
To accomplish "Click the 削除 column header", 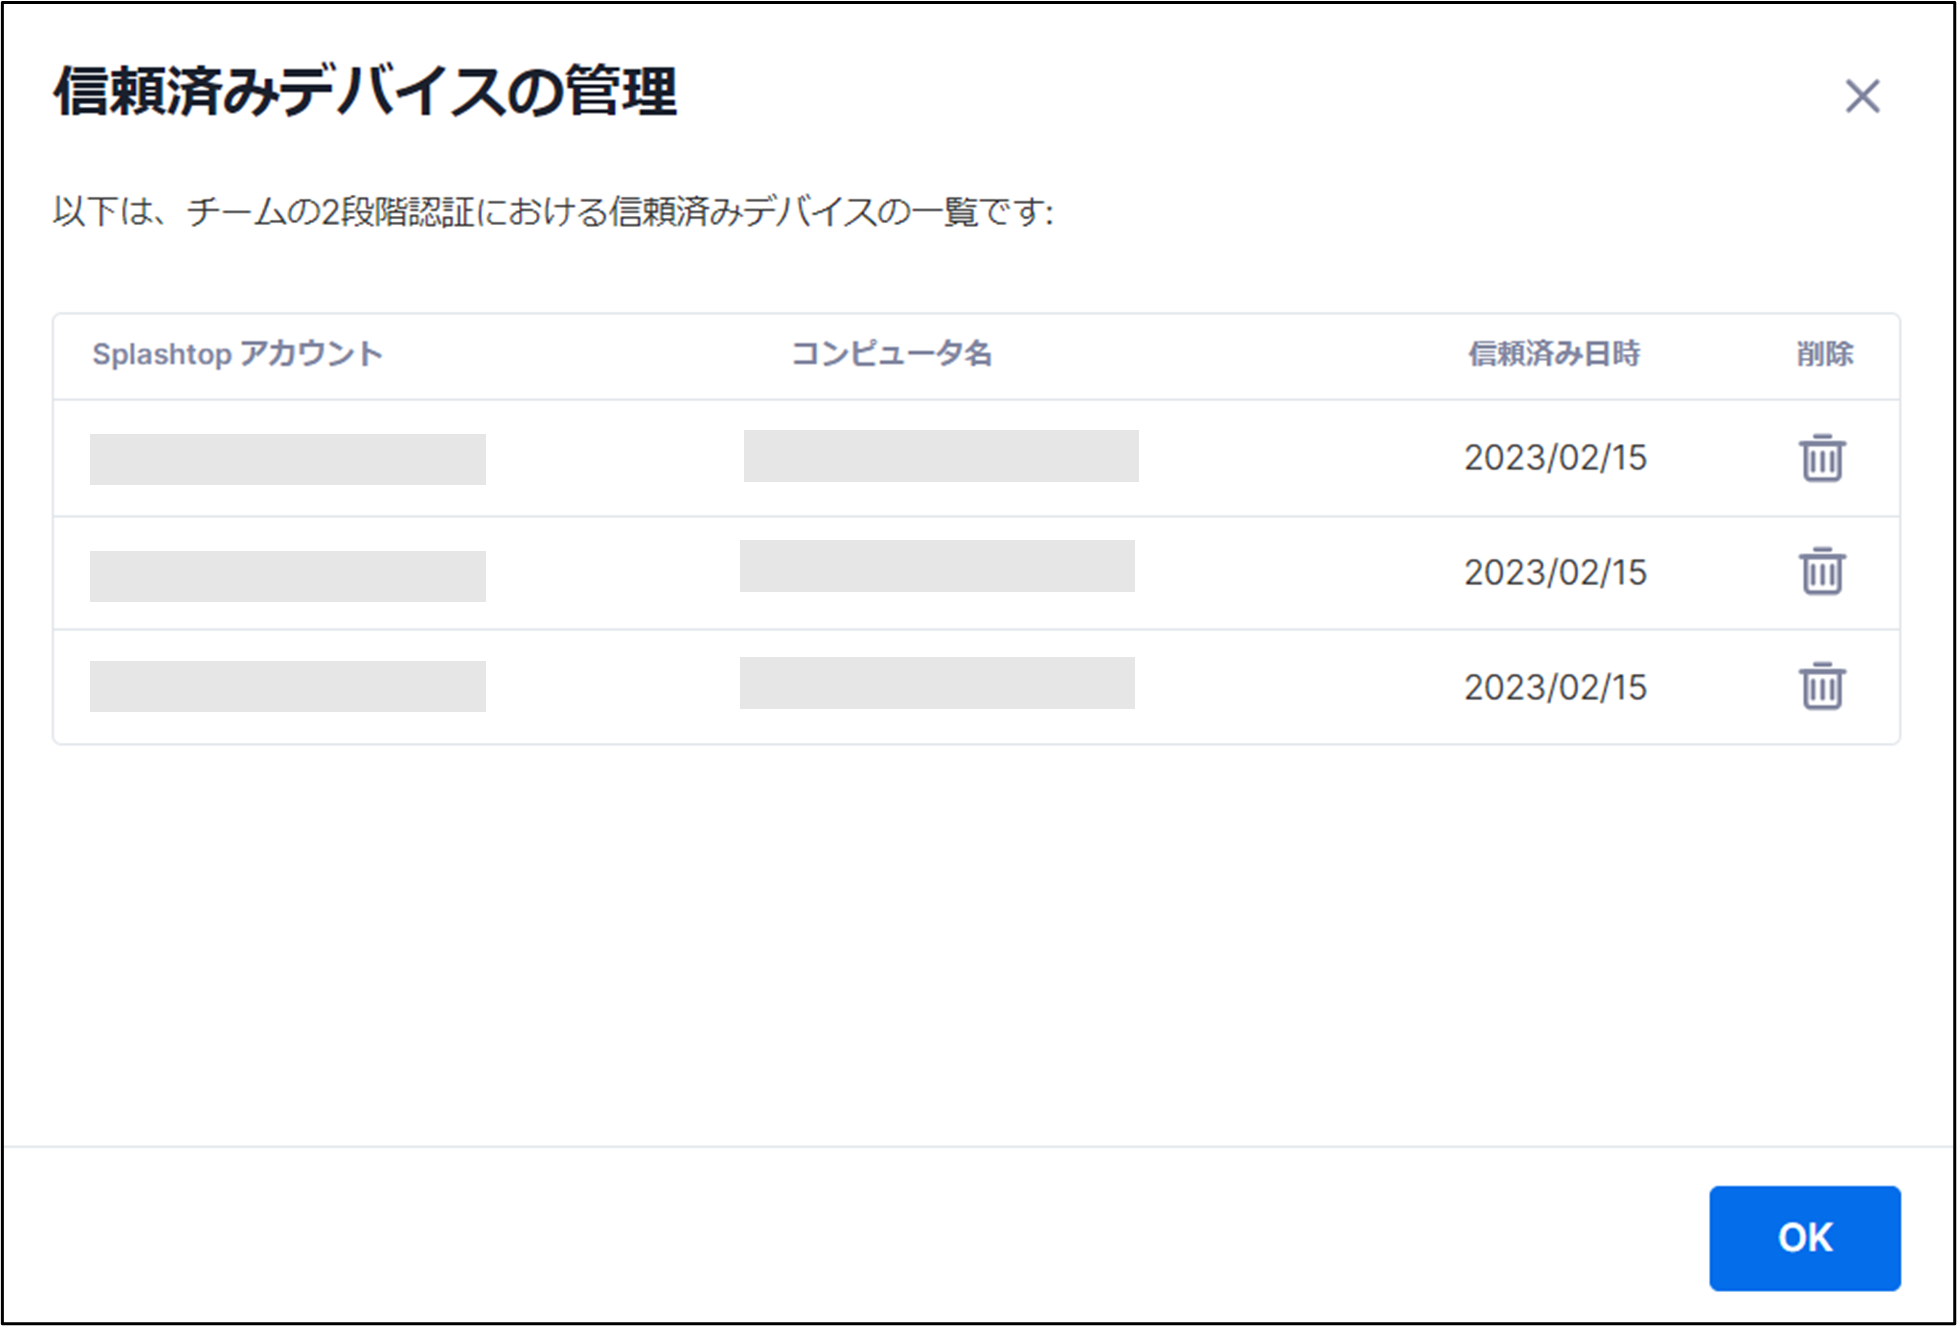I will pyautogui.click(x=1825, y=354).
